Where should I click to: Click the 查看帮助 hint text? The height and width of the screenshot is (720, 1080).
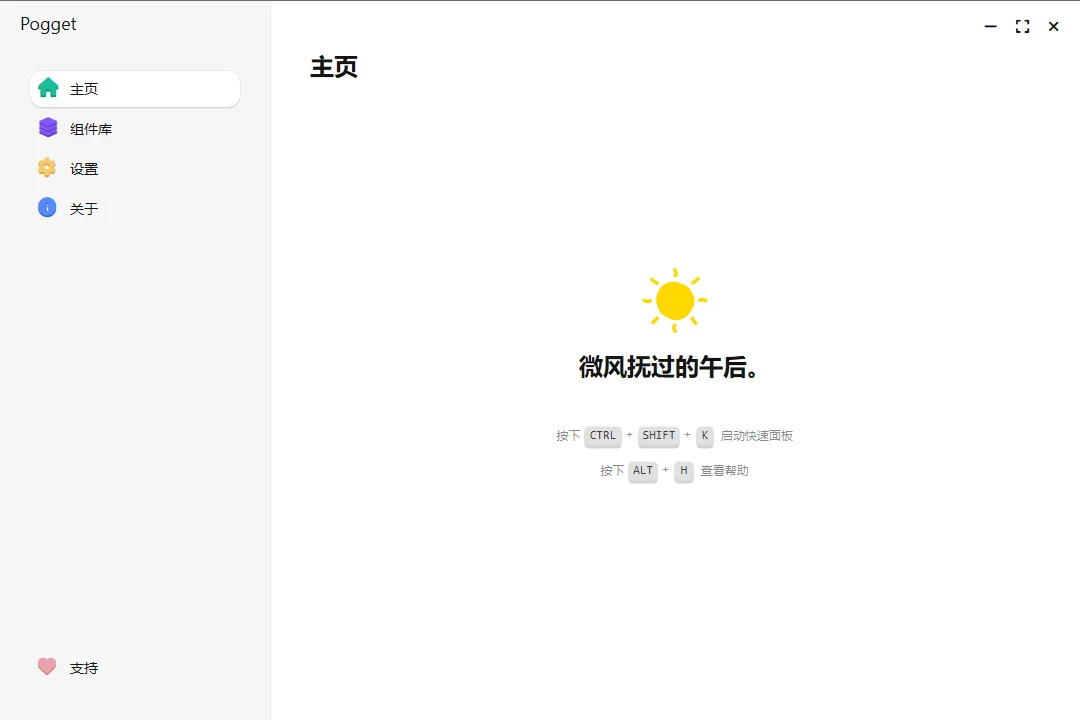(x=725, y=471)
